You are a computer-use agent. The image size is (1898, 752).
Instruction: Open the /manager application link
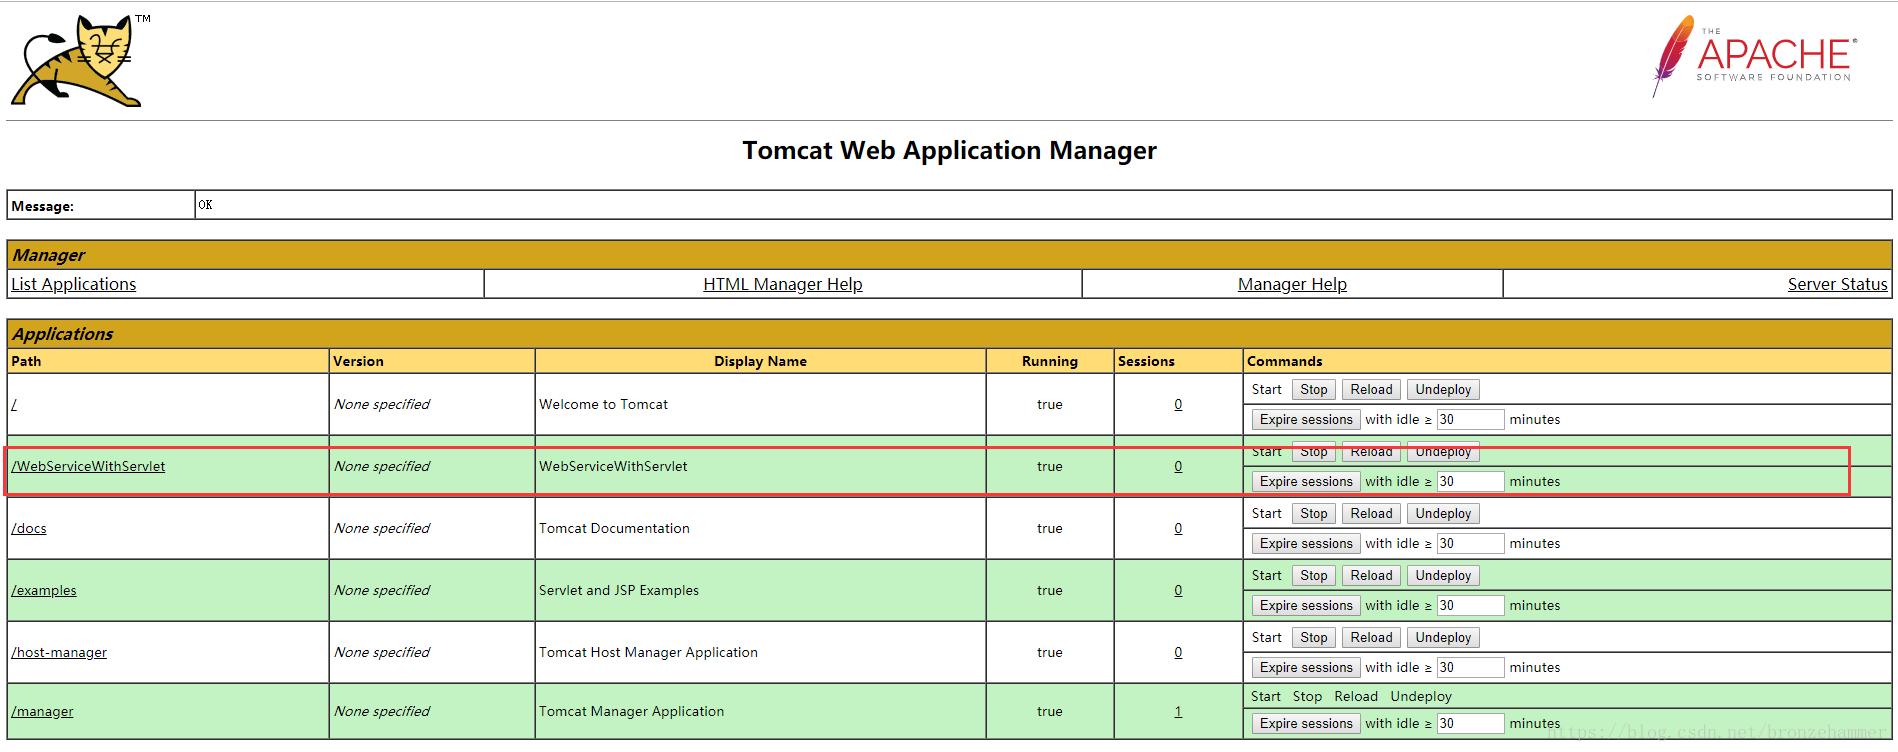click(x=42, y=711)
